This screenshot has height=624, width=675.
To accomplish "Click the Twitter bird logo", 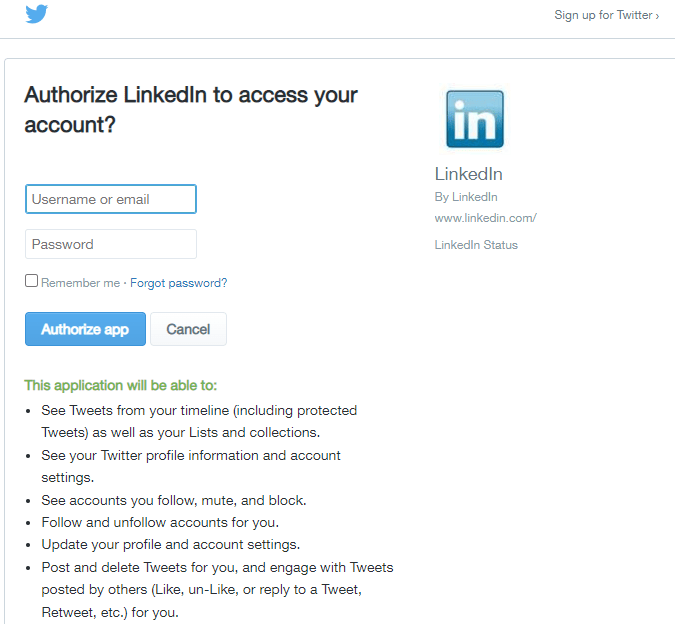I will point(37,15).
